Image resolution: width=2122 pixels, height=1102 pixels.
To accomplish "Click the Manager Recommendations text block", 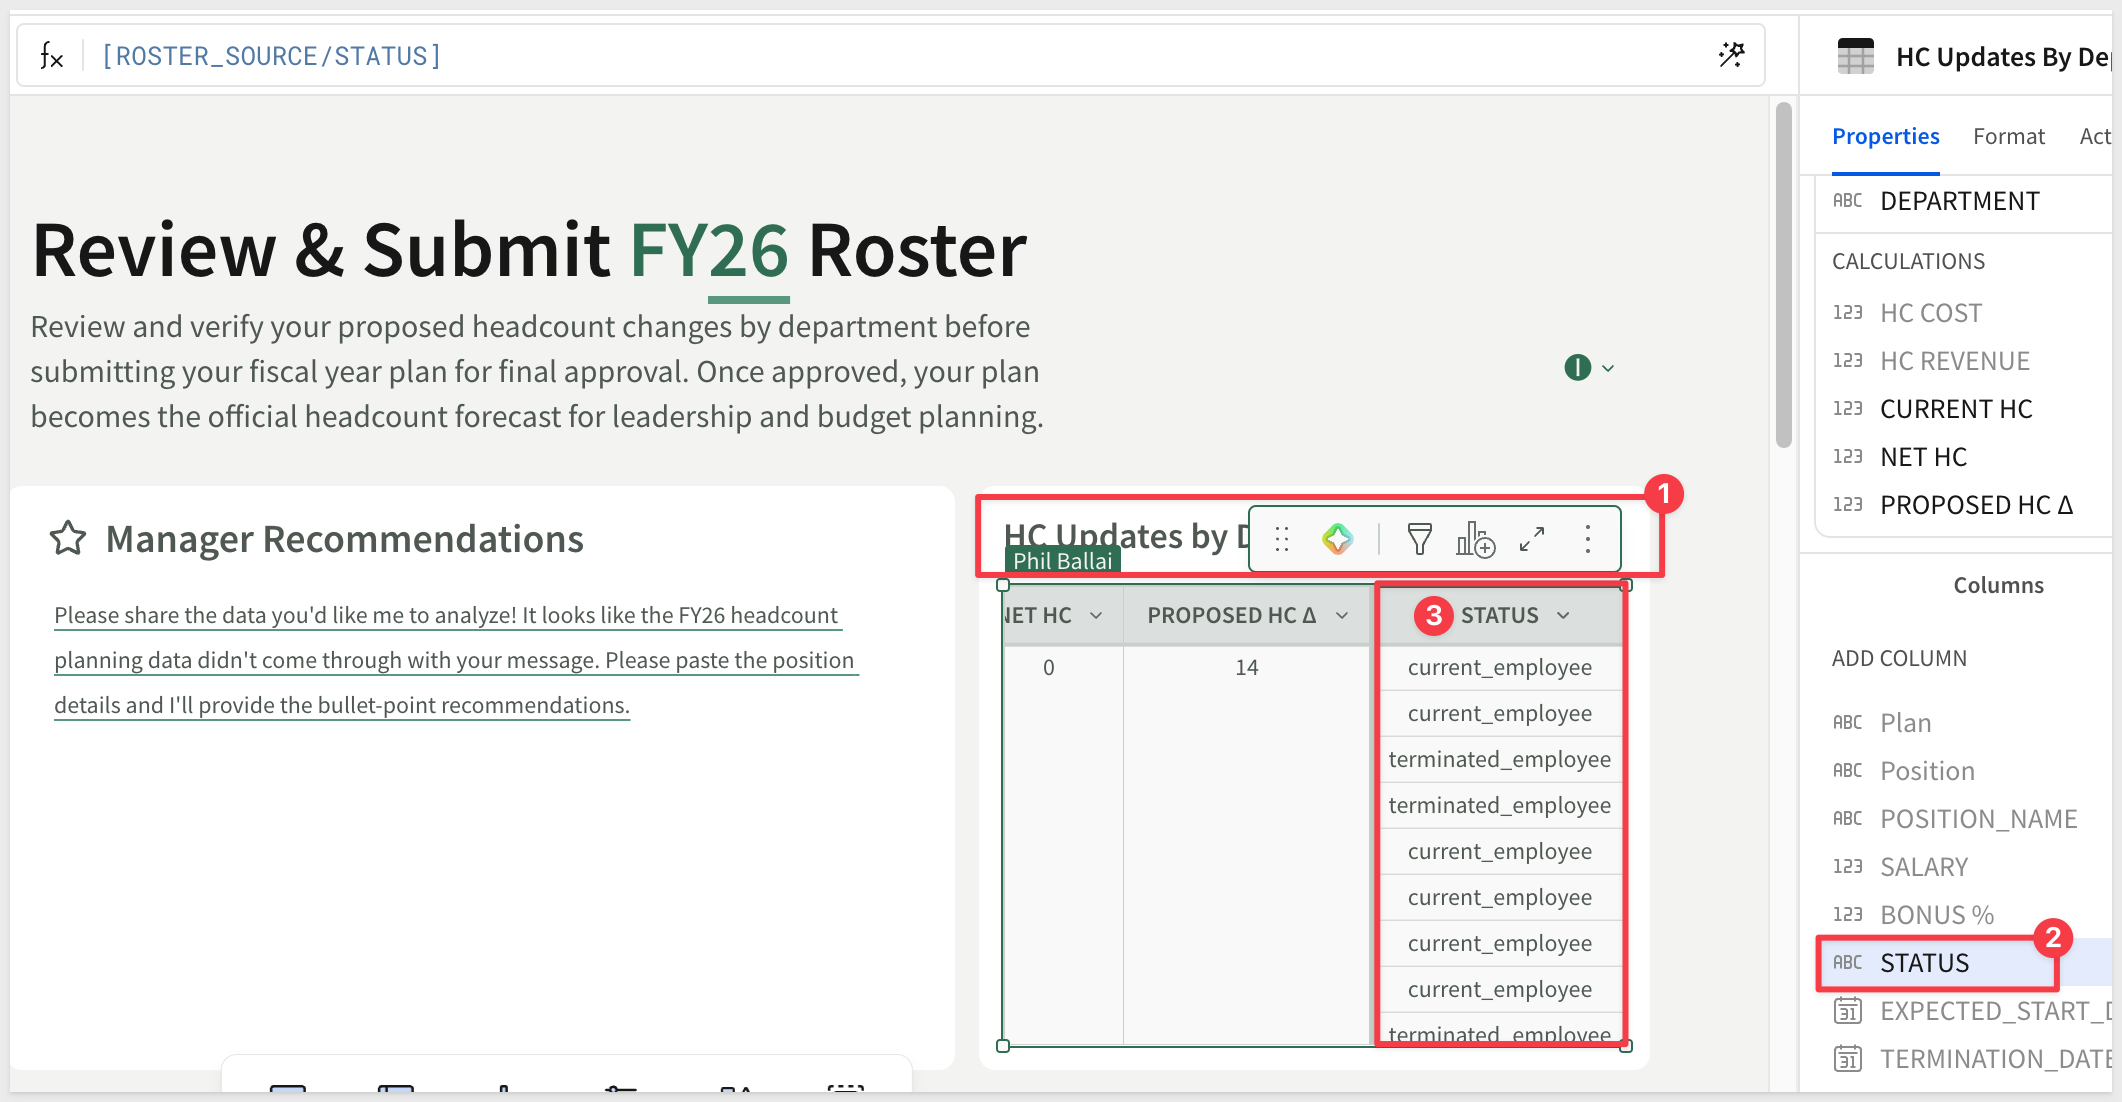I will 456,660.
